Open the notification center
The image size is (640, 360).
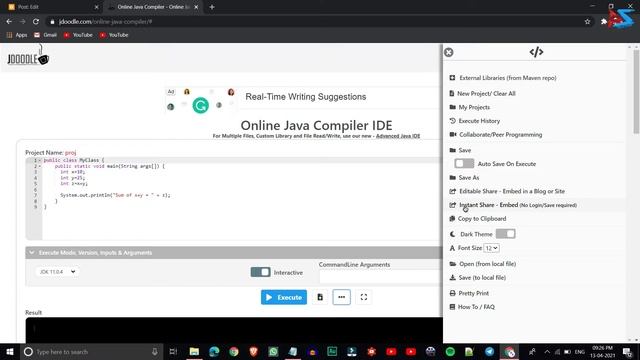click(628, 351)
